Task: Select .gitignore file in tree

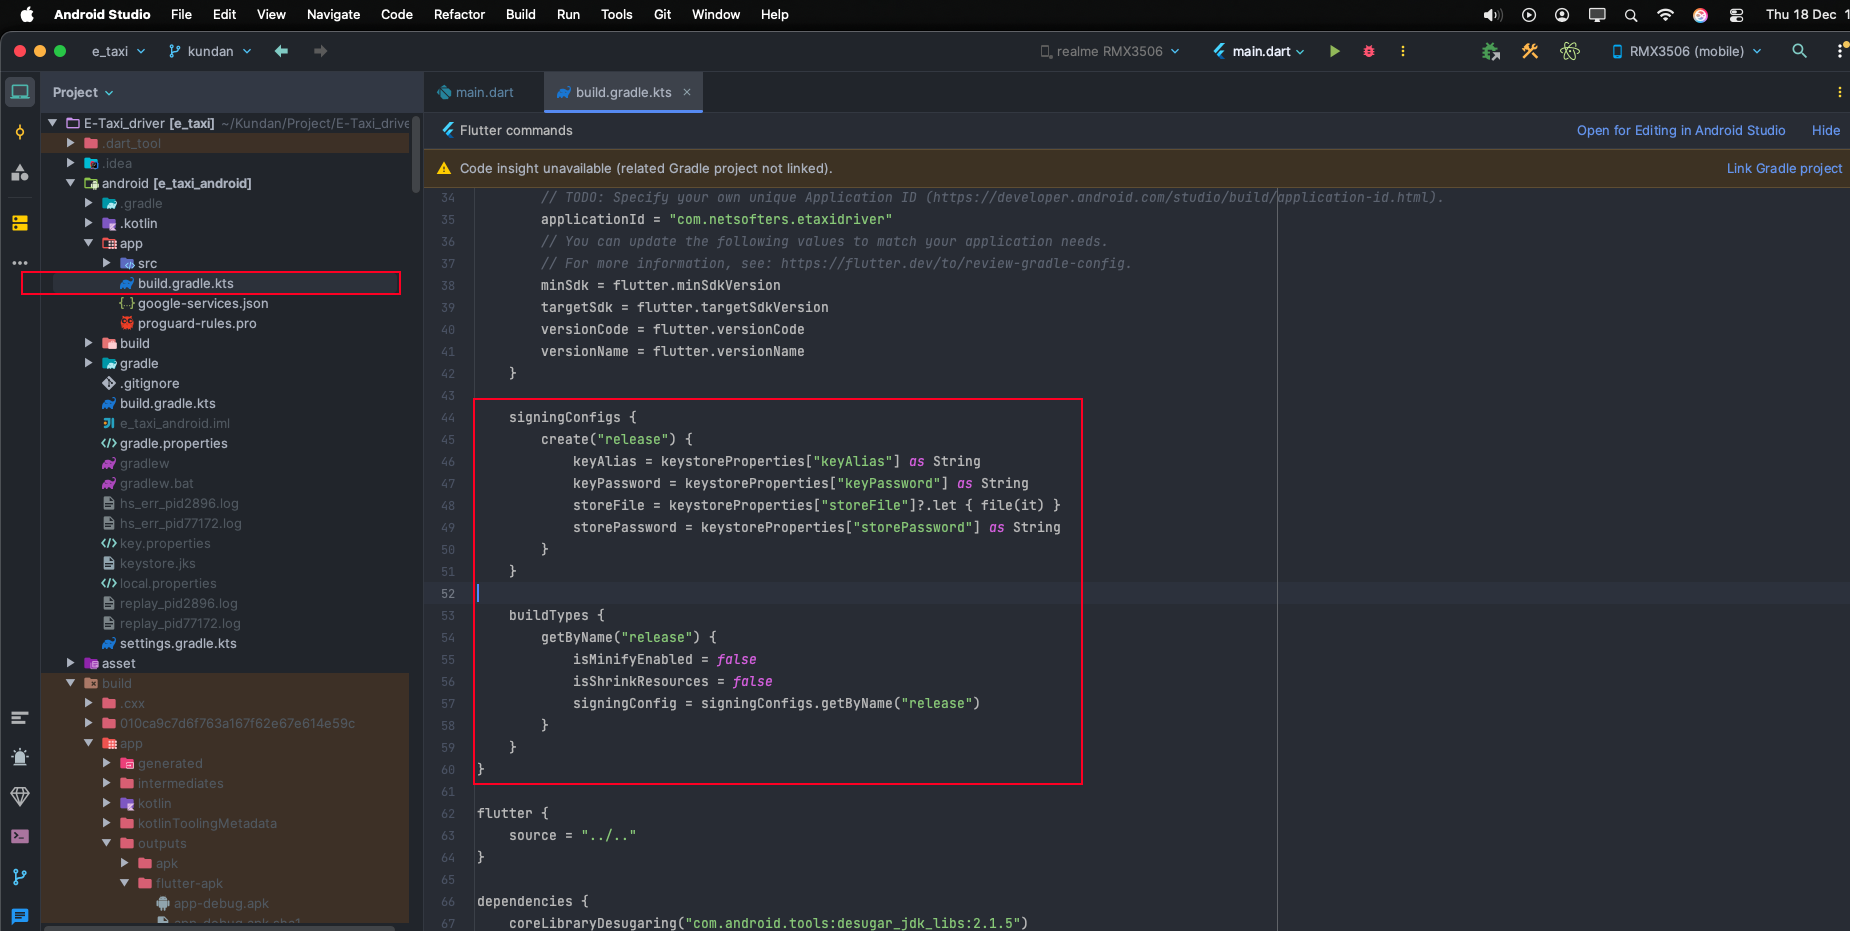Action: tap(150, 383)
